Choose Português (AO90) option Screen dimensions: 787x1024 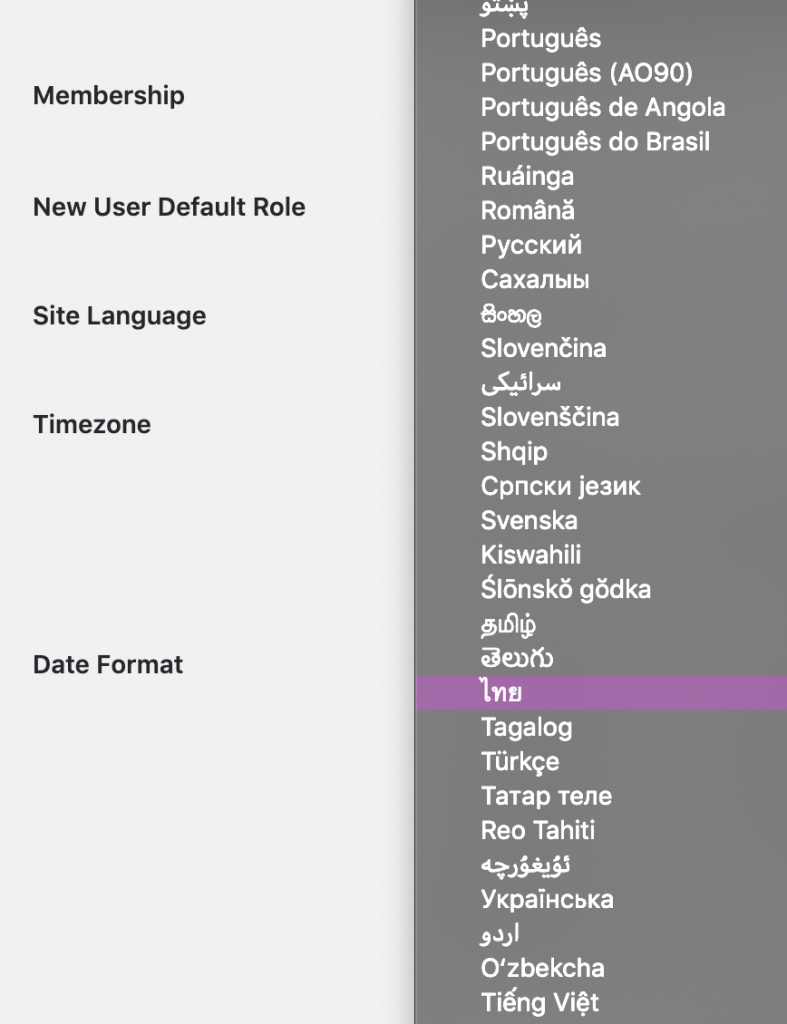tap(601, 73)
